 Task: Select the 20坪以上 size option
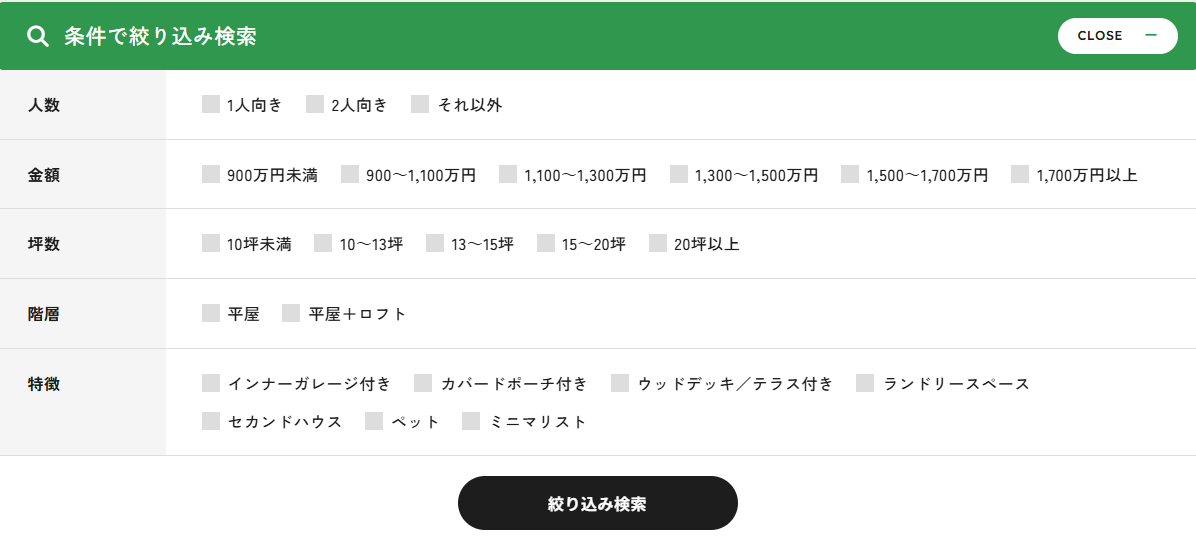658,243
